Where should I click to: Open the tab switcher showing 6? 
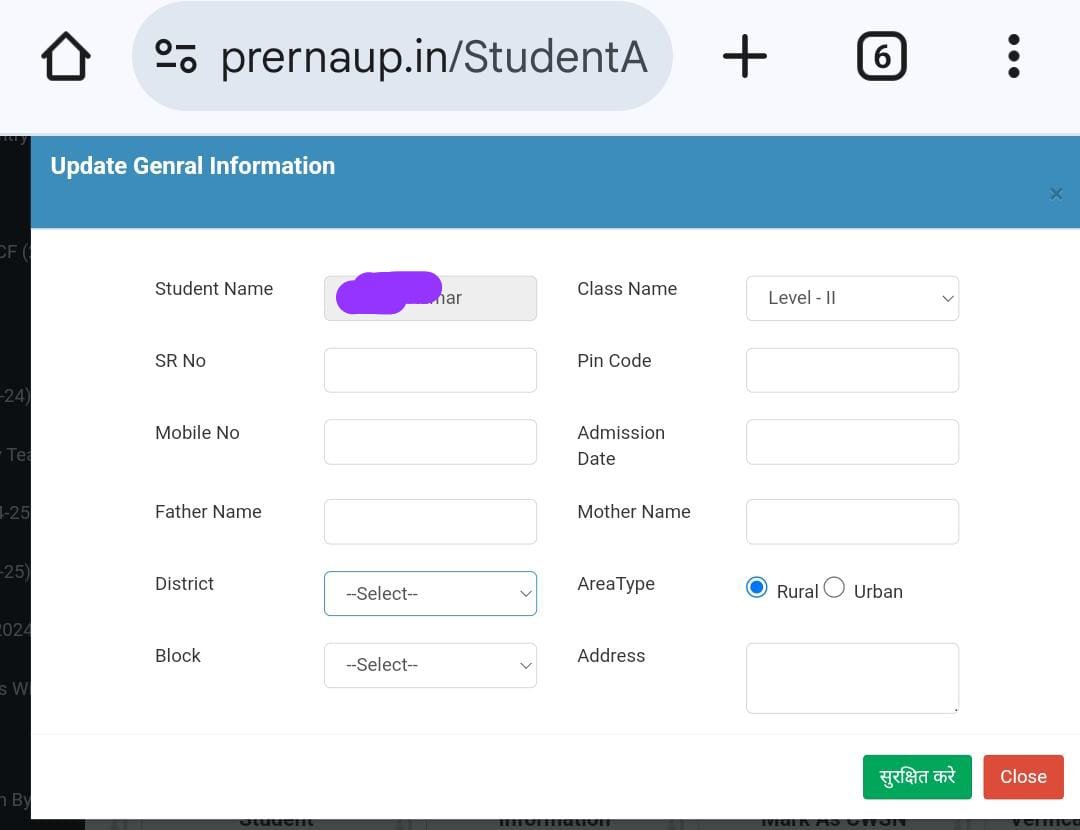coord(882,56)
